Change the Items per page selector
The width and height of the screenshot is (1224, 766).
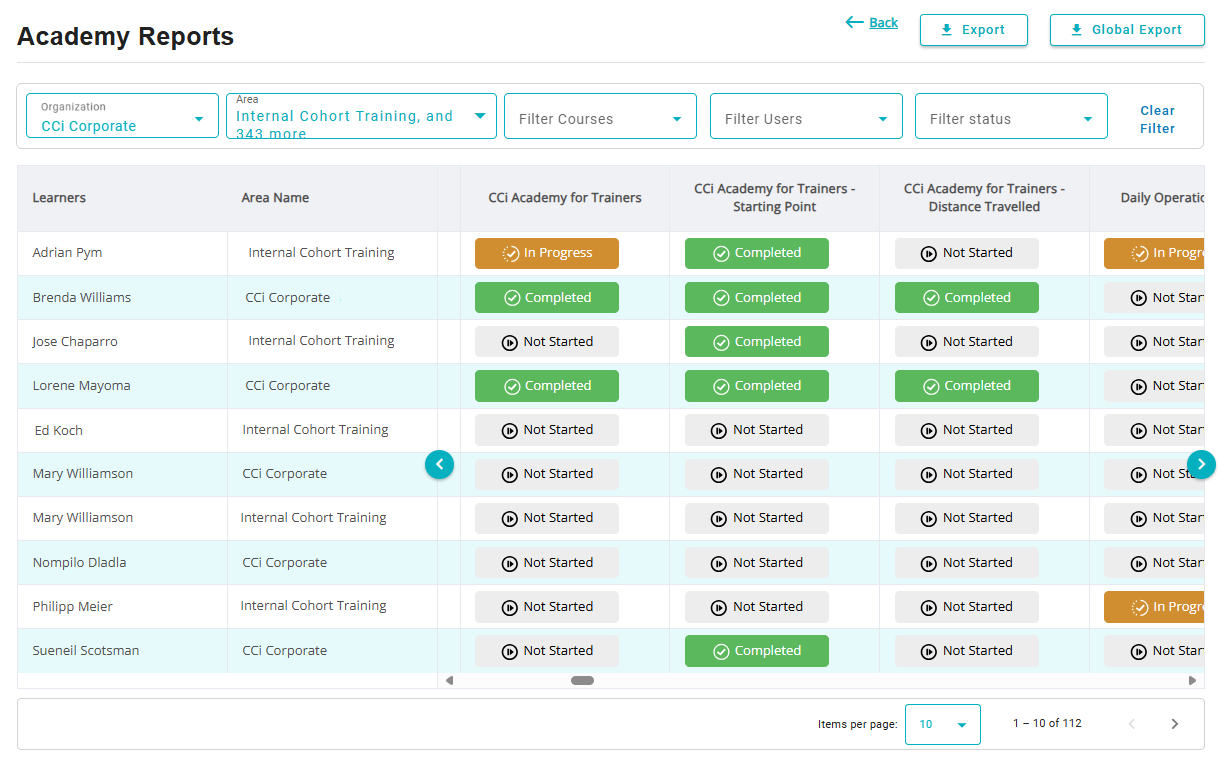[942, 724]
